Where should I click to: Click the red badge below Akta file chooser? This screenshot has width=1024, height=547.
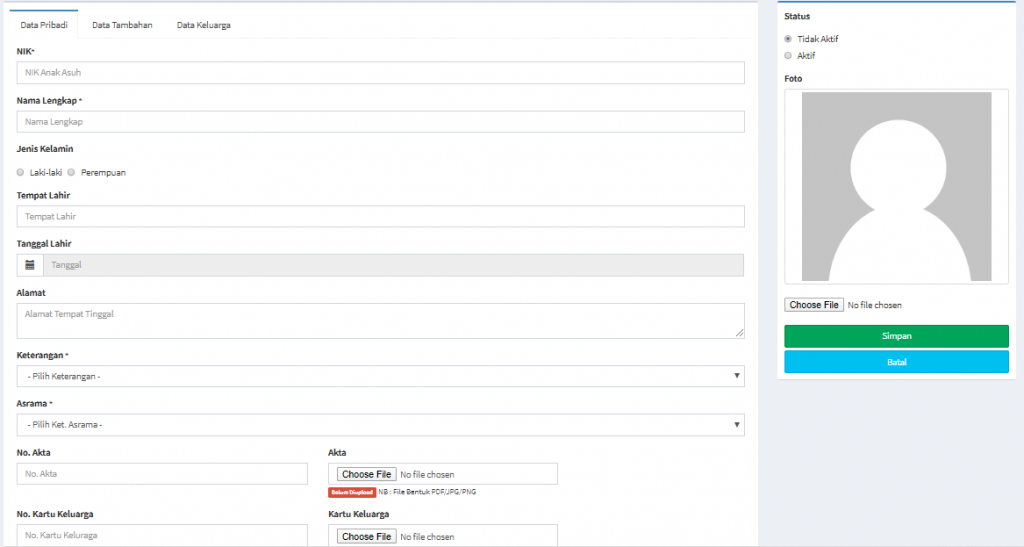(x=351, y=492)
